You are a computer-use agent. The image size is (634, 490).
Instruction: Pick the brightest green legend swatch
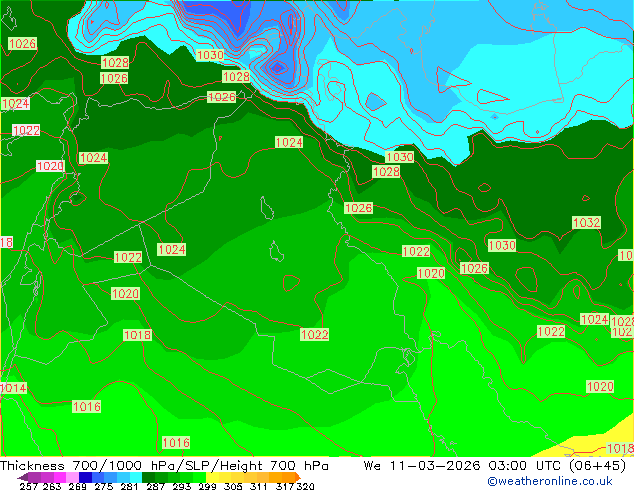[199, 477]
